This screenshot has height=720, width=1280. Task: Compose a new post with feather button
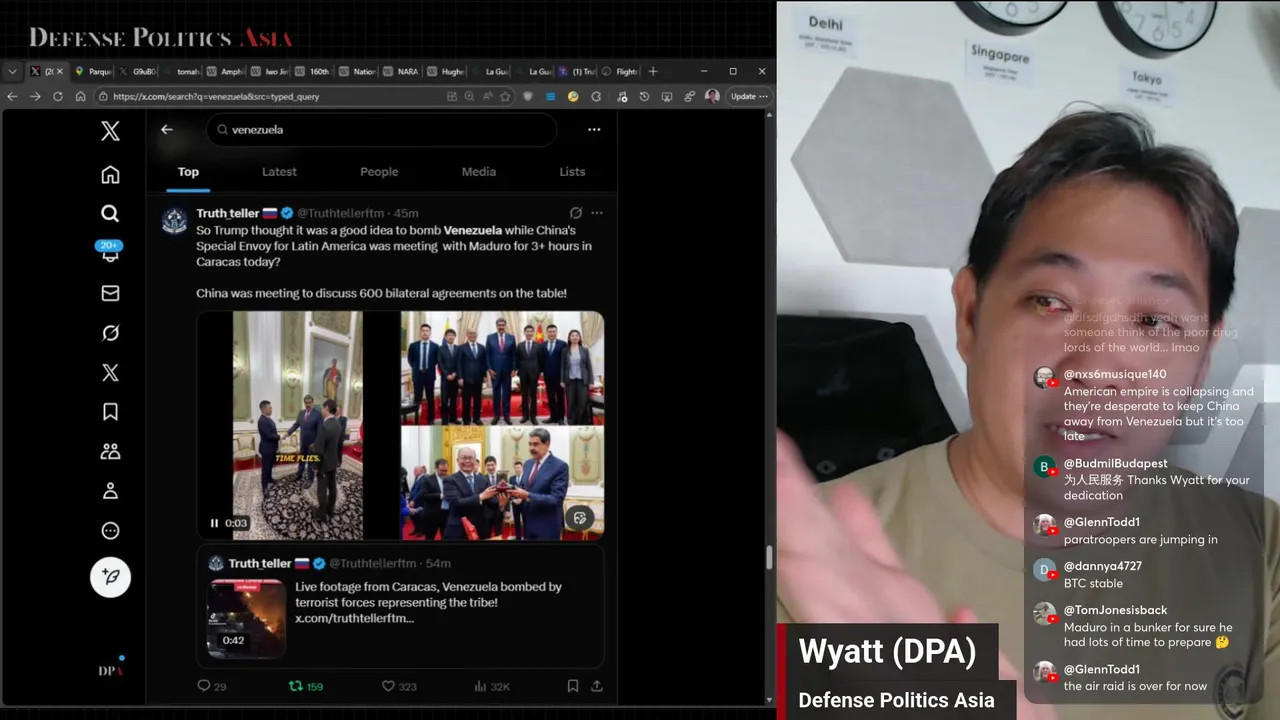110,577
